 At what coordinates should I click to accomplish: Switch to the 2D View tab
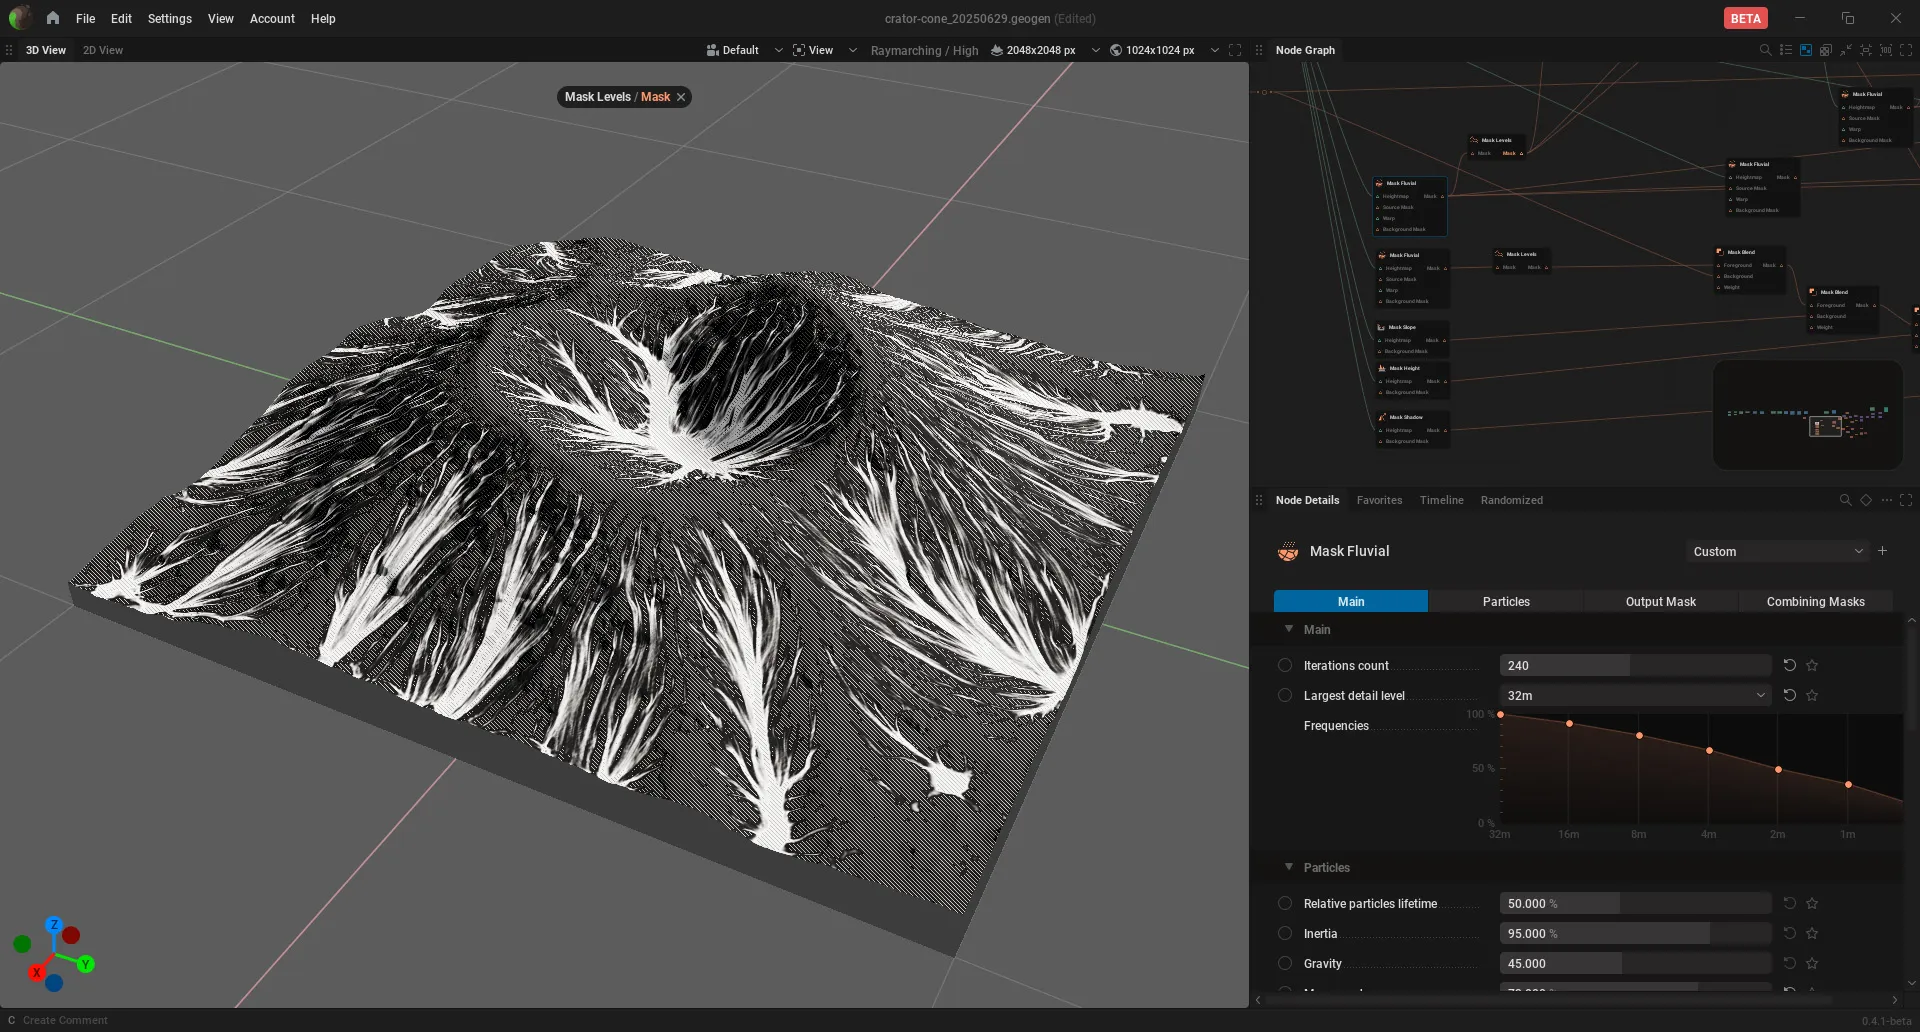coord(103,50)
